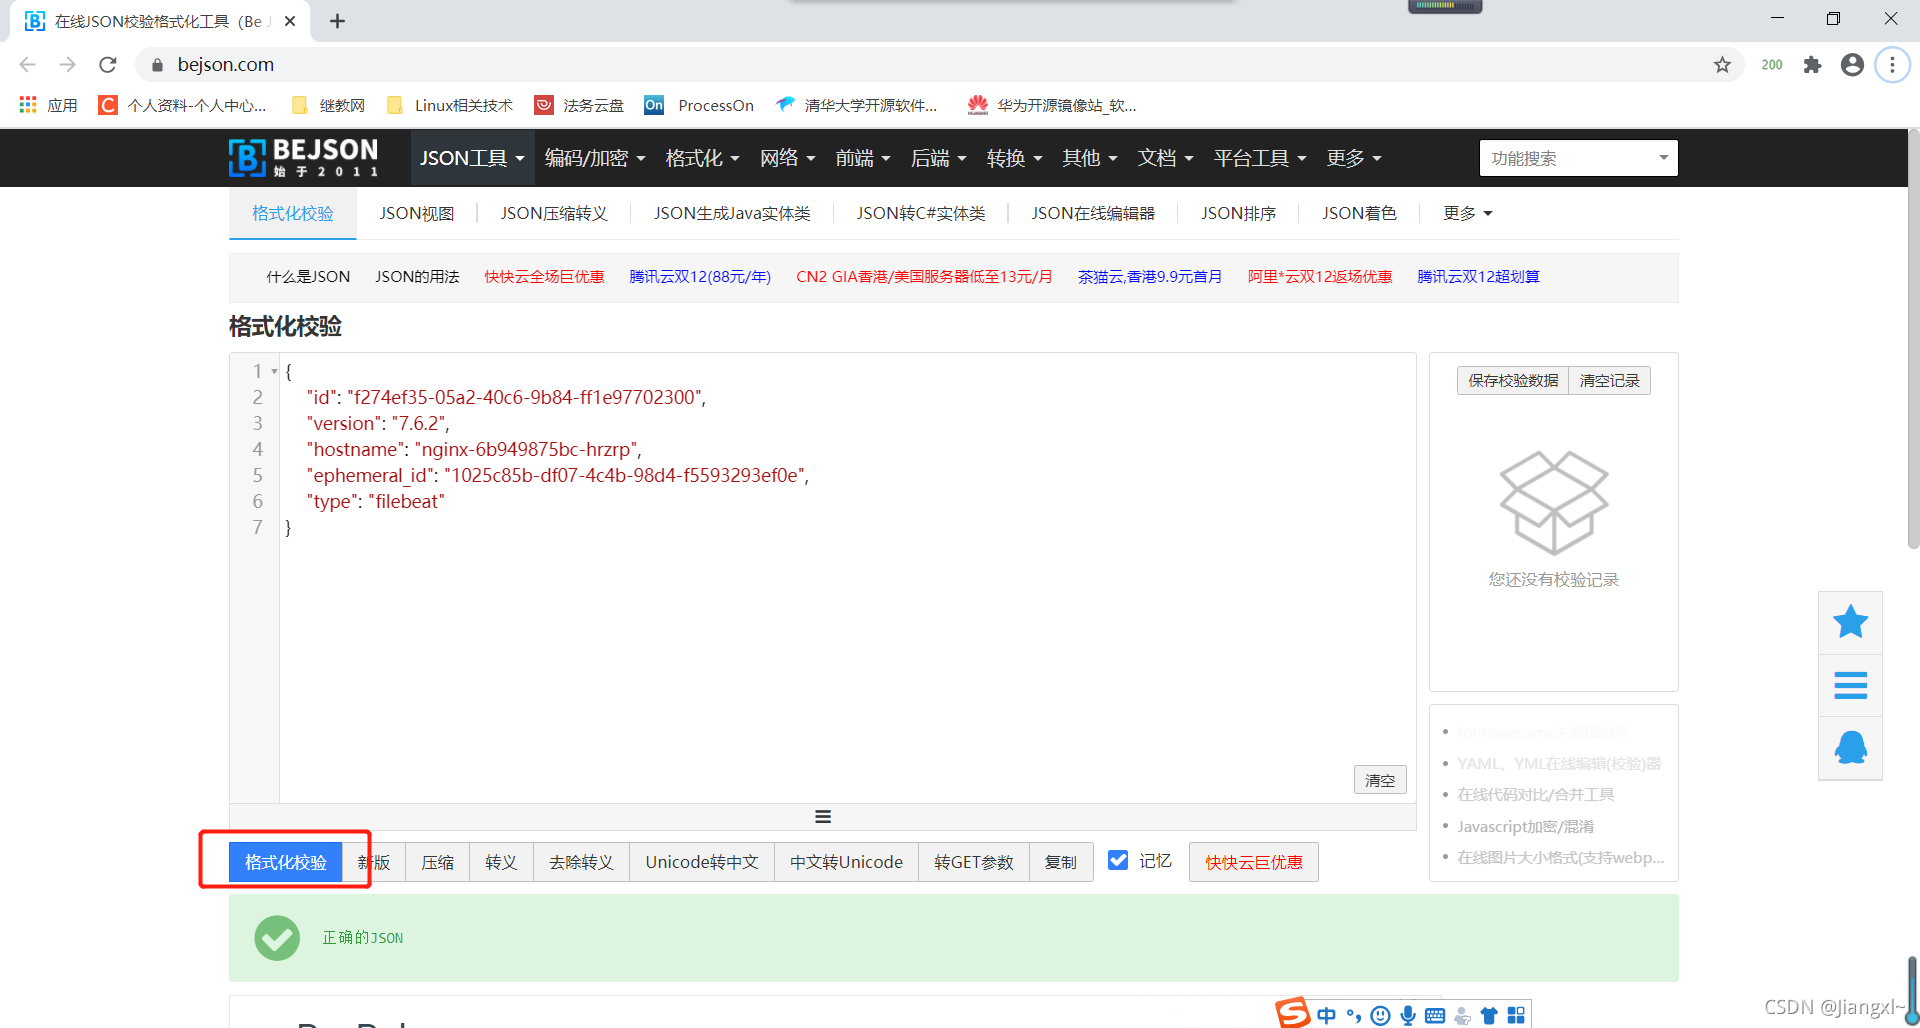Click the 清空 button in editor
Viewport: 1920px width, 1028px height.
1380,780
